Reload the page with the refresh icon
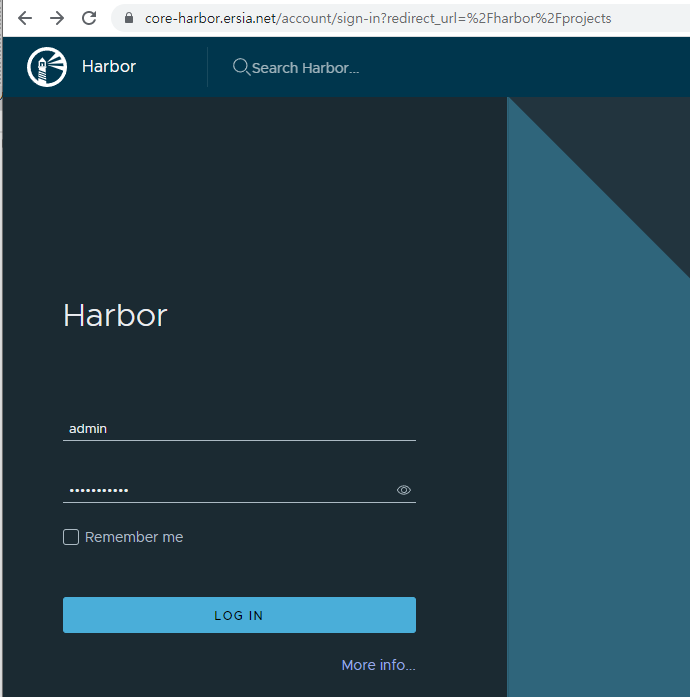The width and height of the screenshot is (690, 697). tap(89, 18)
